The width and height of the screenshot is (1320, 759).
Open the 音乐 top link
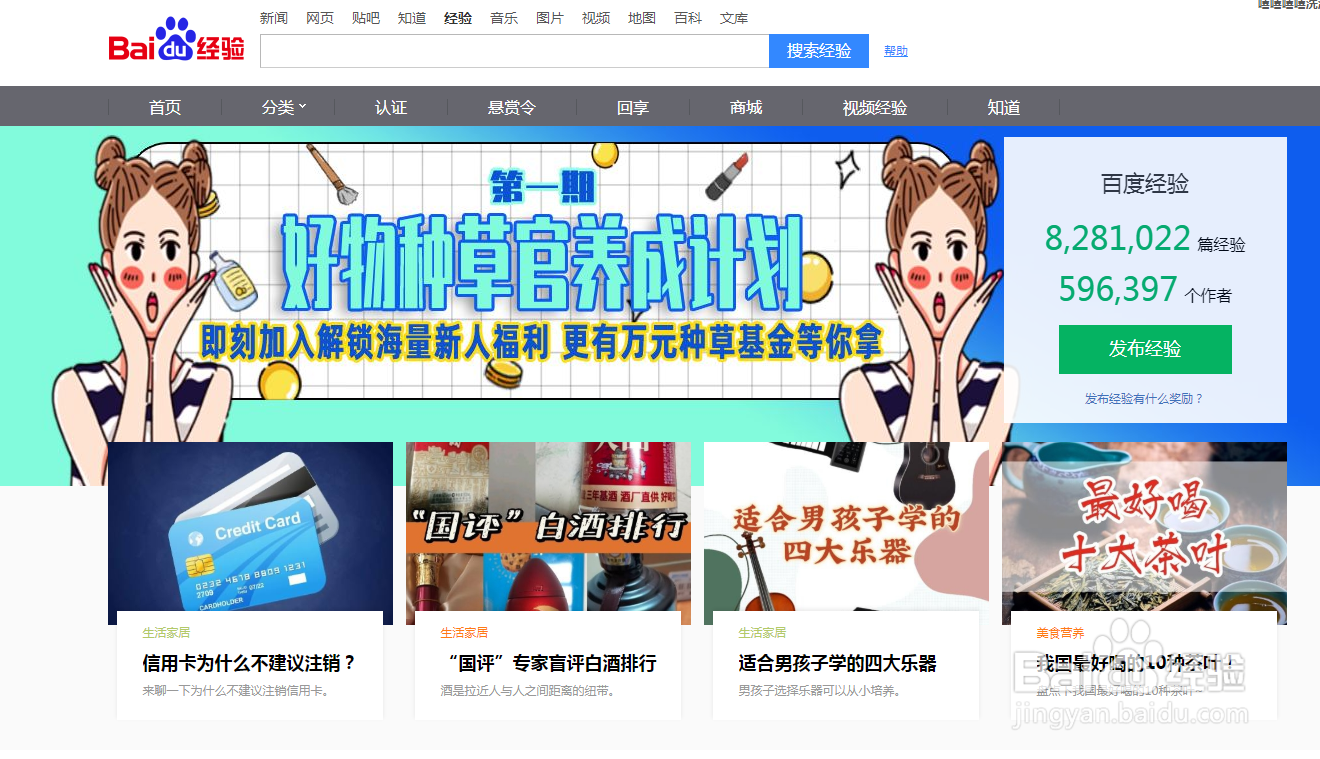504,18
